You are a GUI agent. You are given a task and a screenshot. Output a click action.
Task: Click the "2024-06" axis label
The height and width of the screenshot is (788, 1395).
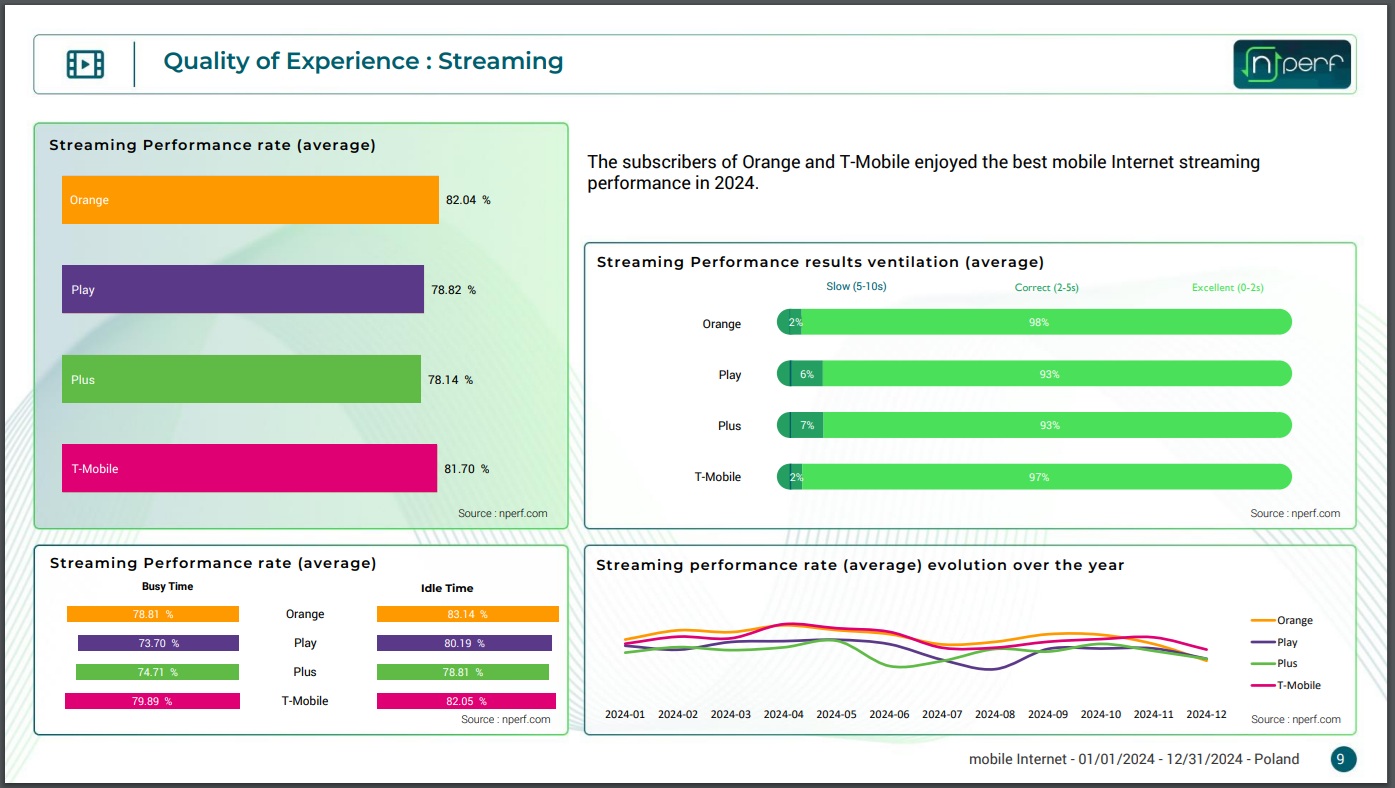click(889, 714)
